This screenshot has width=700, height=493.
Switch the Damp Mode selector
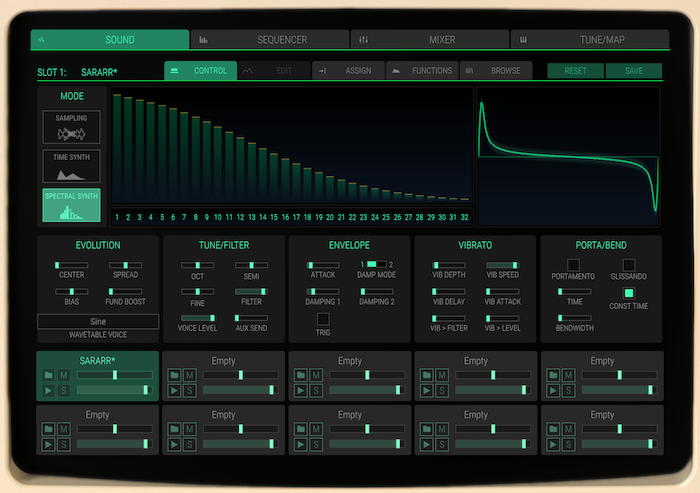click(x=372, y=264)
